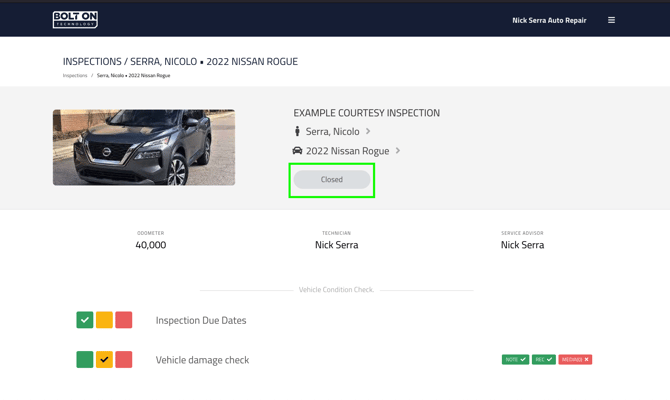Open the Nissan Rogue vehicle photo

pyautogui.click(x=144, y=147)
